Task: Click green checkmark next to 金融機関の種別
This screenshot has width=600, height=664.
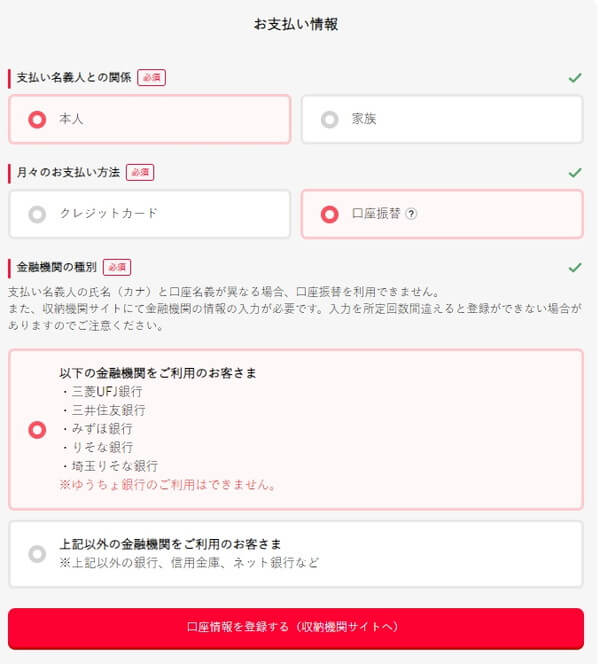Action: tap(575, 267)
